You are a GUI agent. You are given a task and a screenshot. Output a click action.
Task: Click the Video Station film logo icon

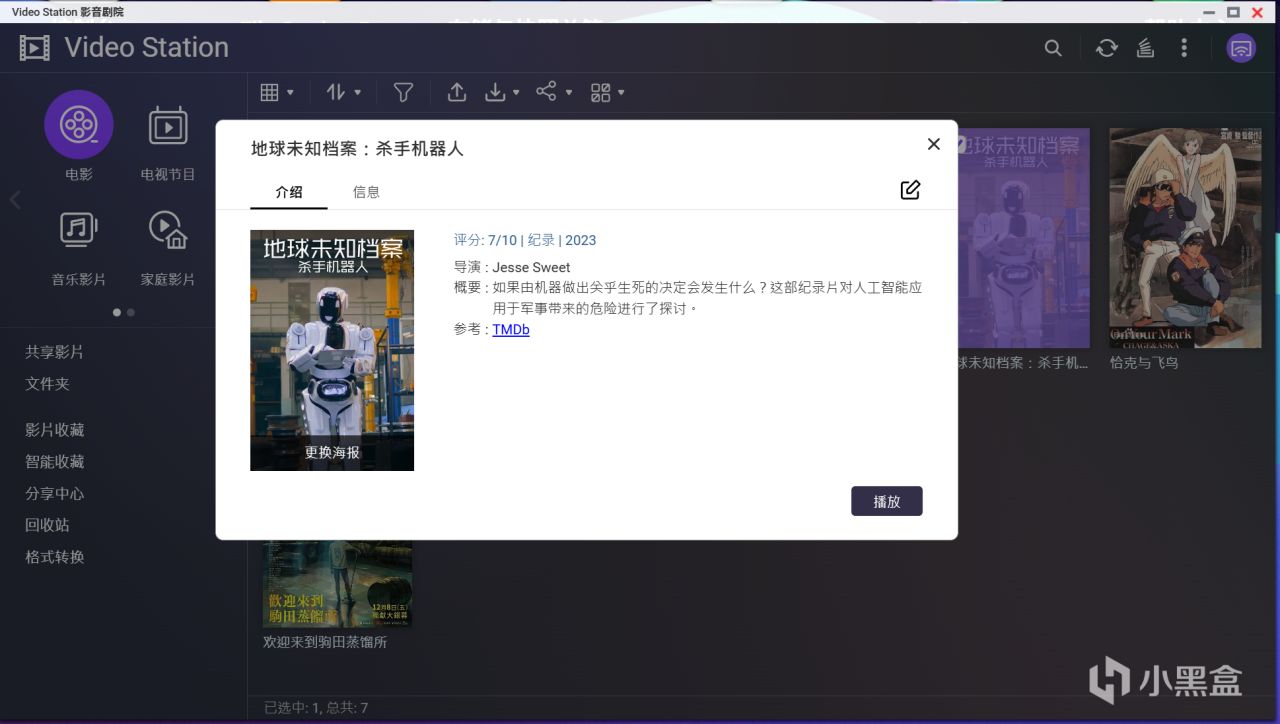coord(34,48)
